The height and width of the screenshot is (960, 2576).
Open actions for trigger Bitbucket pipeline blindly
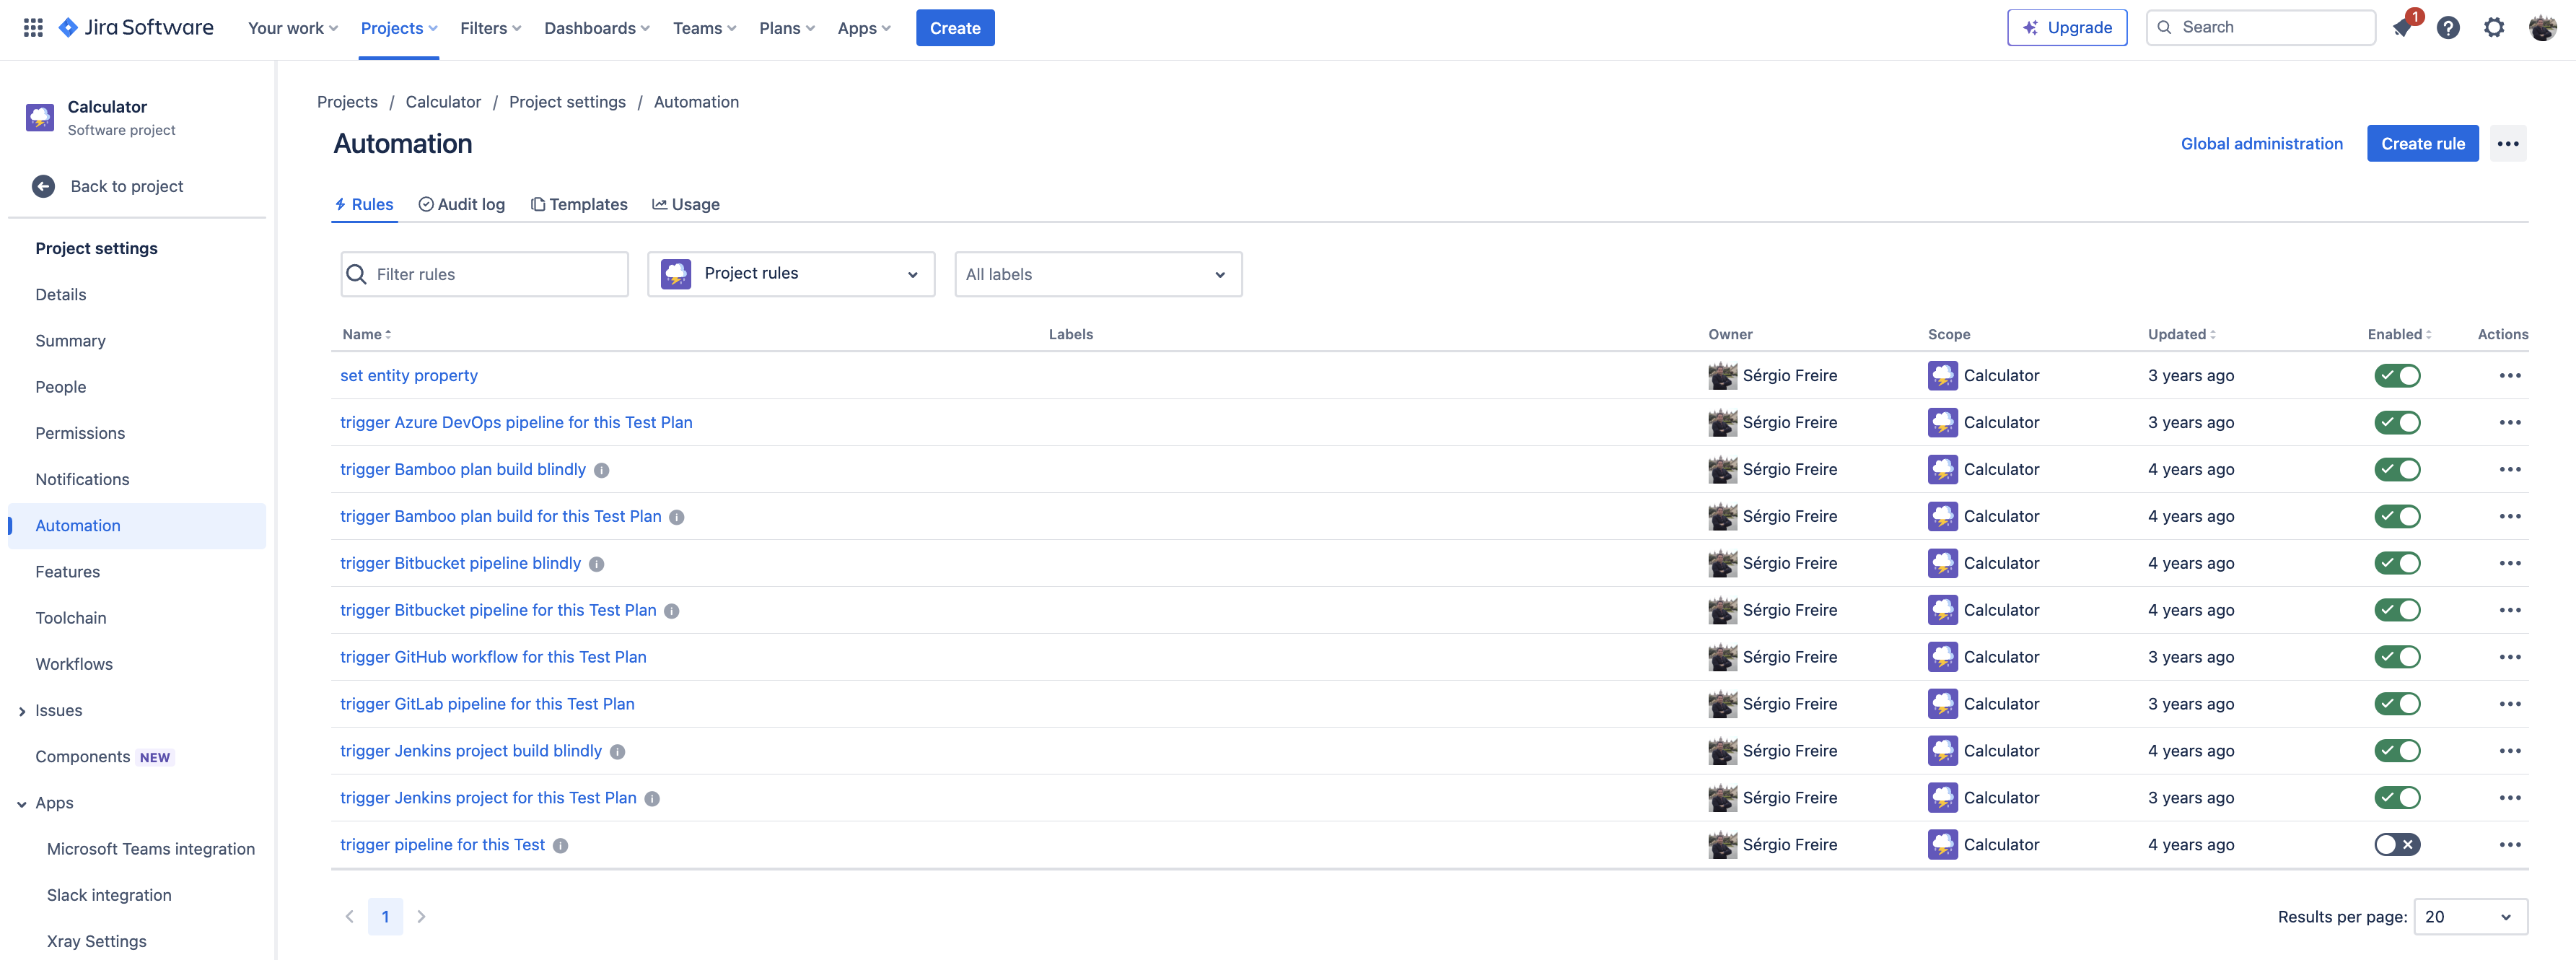pos(2510,564)
